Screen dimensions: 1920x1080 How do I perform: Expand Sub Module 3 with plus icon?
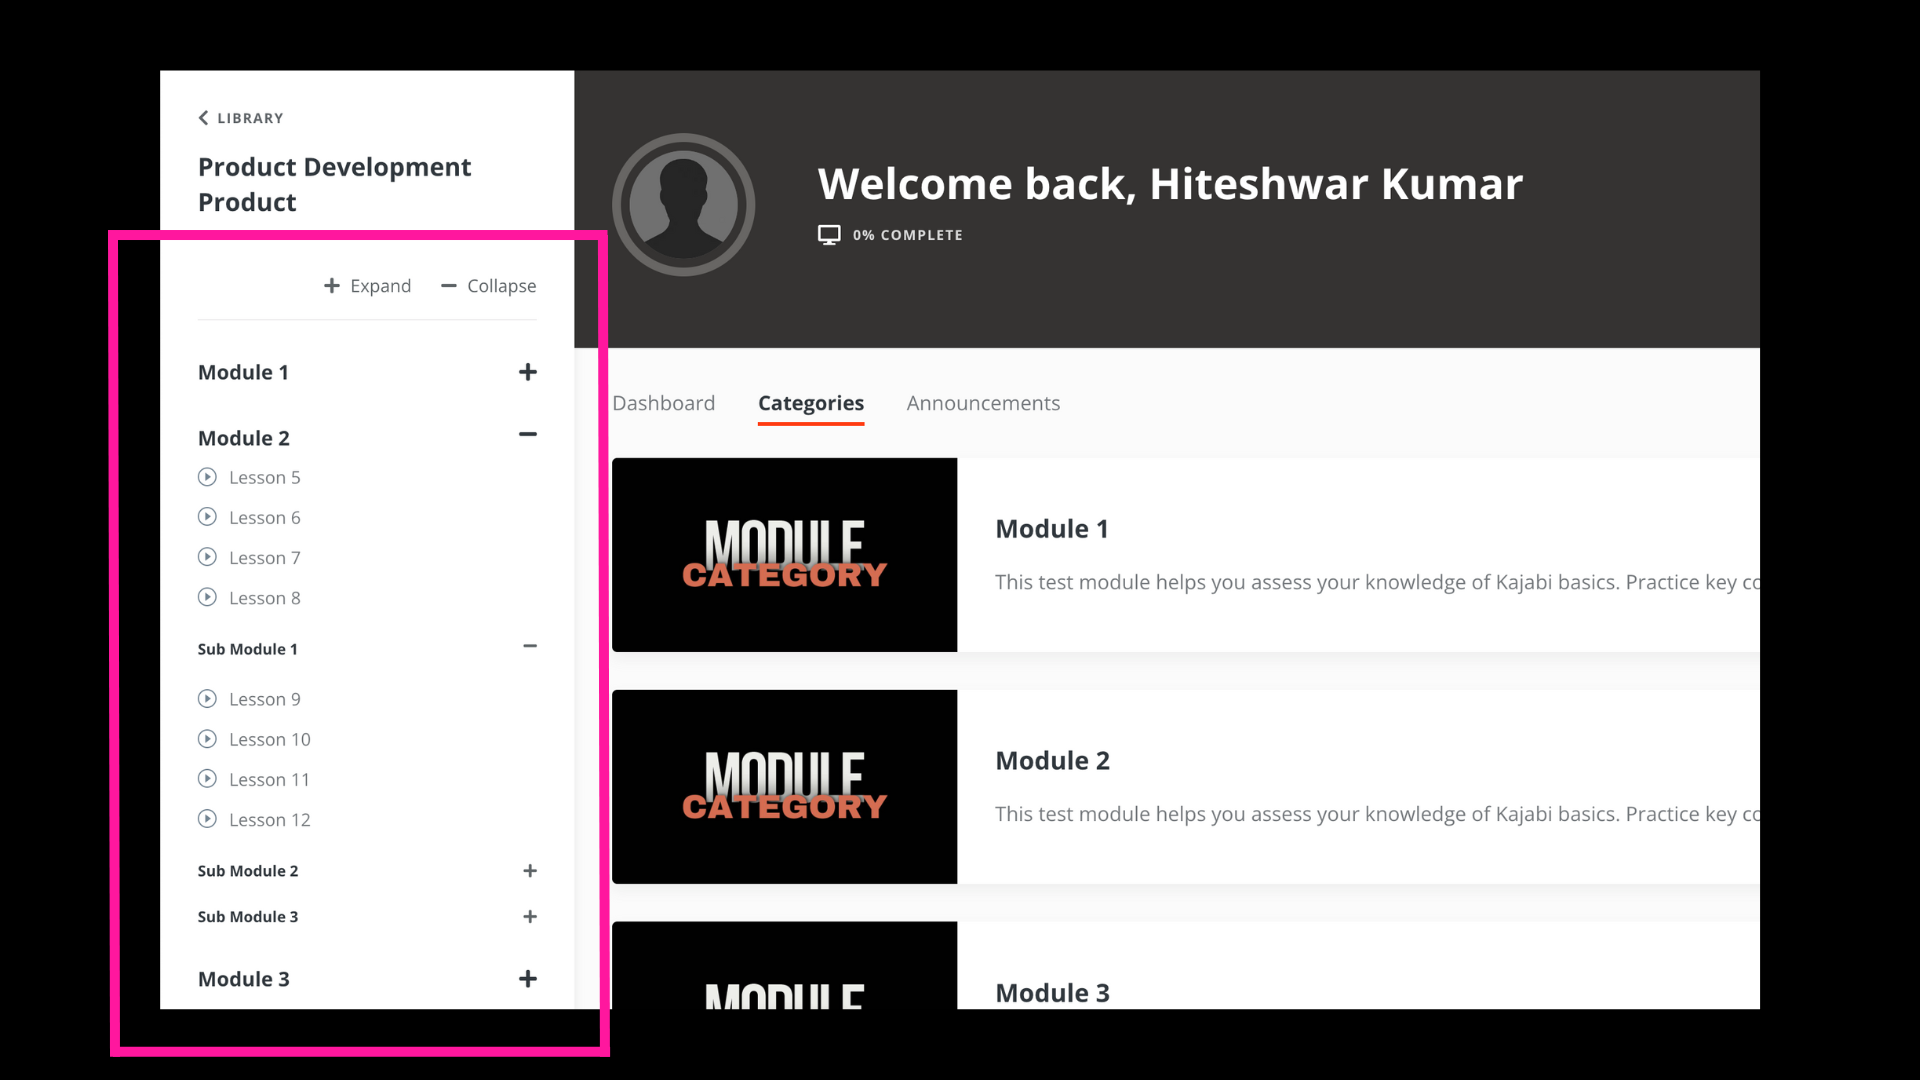(530, 916)
